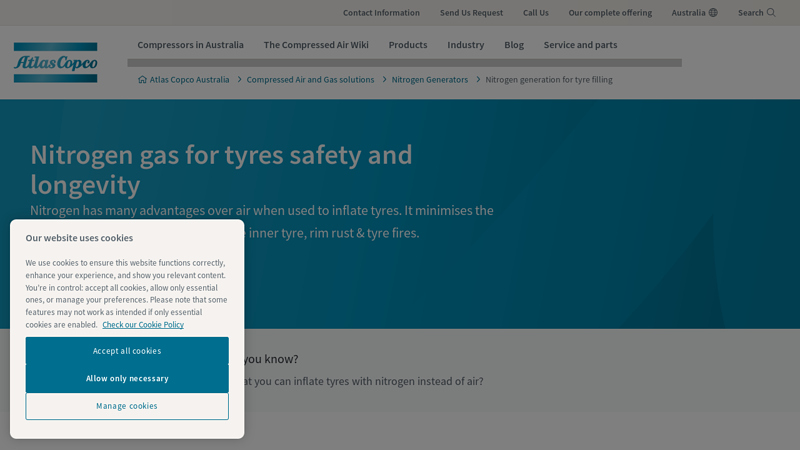Open Service and parts menu
The width and height of the screenshot is (800, 450).
pyautogui.click(x=581, y=45)
